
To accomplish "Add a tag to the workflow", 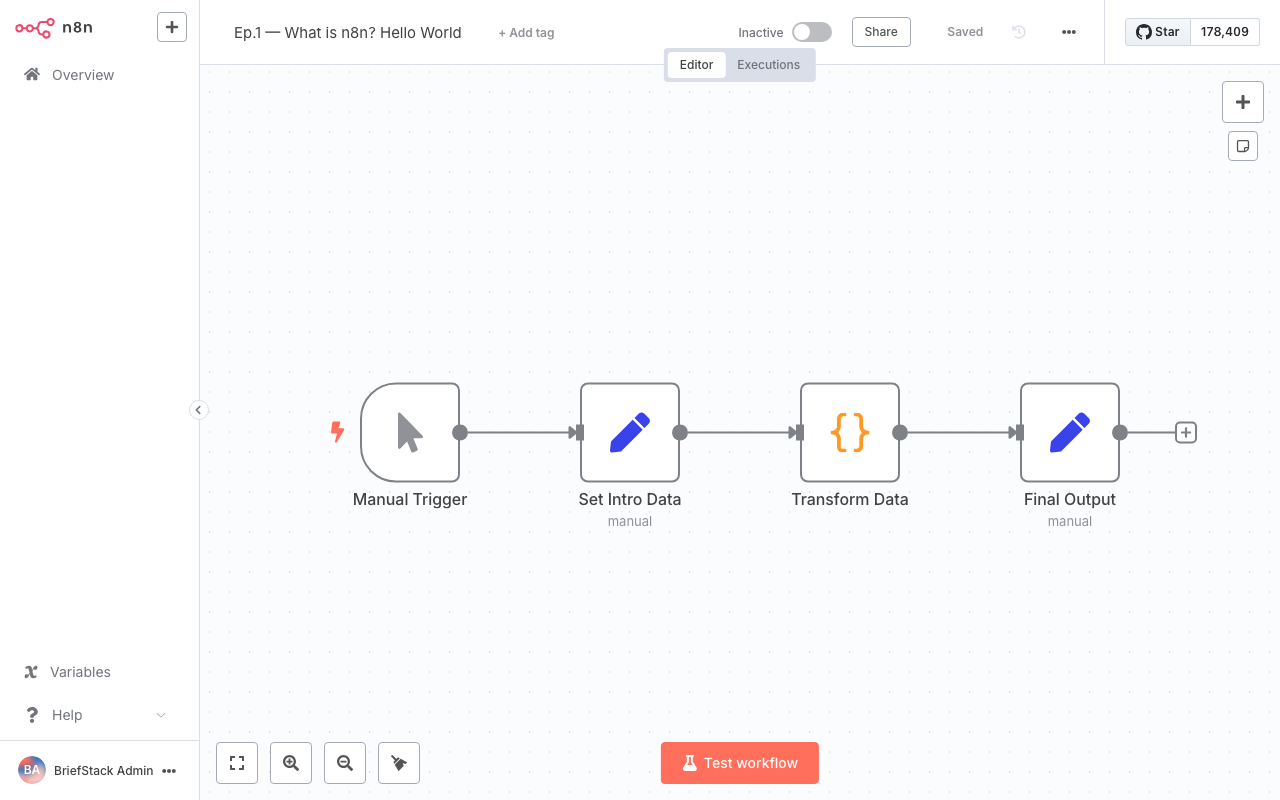I will coord(526,32).
